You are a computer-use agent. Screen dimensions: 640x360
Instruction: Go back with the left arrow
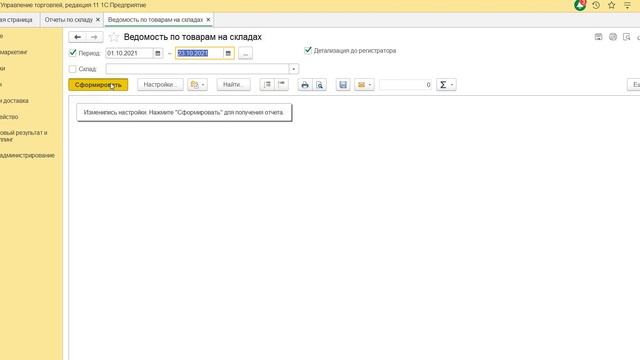(78, 37)
